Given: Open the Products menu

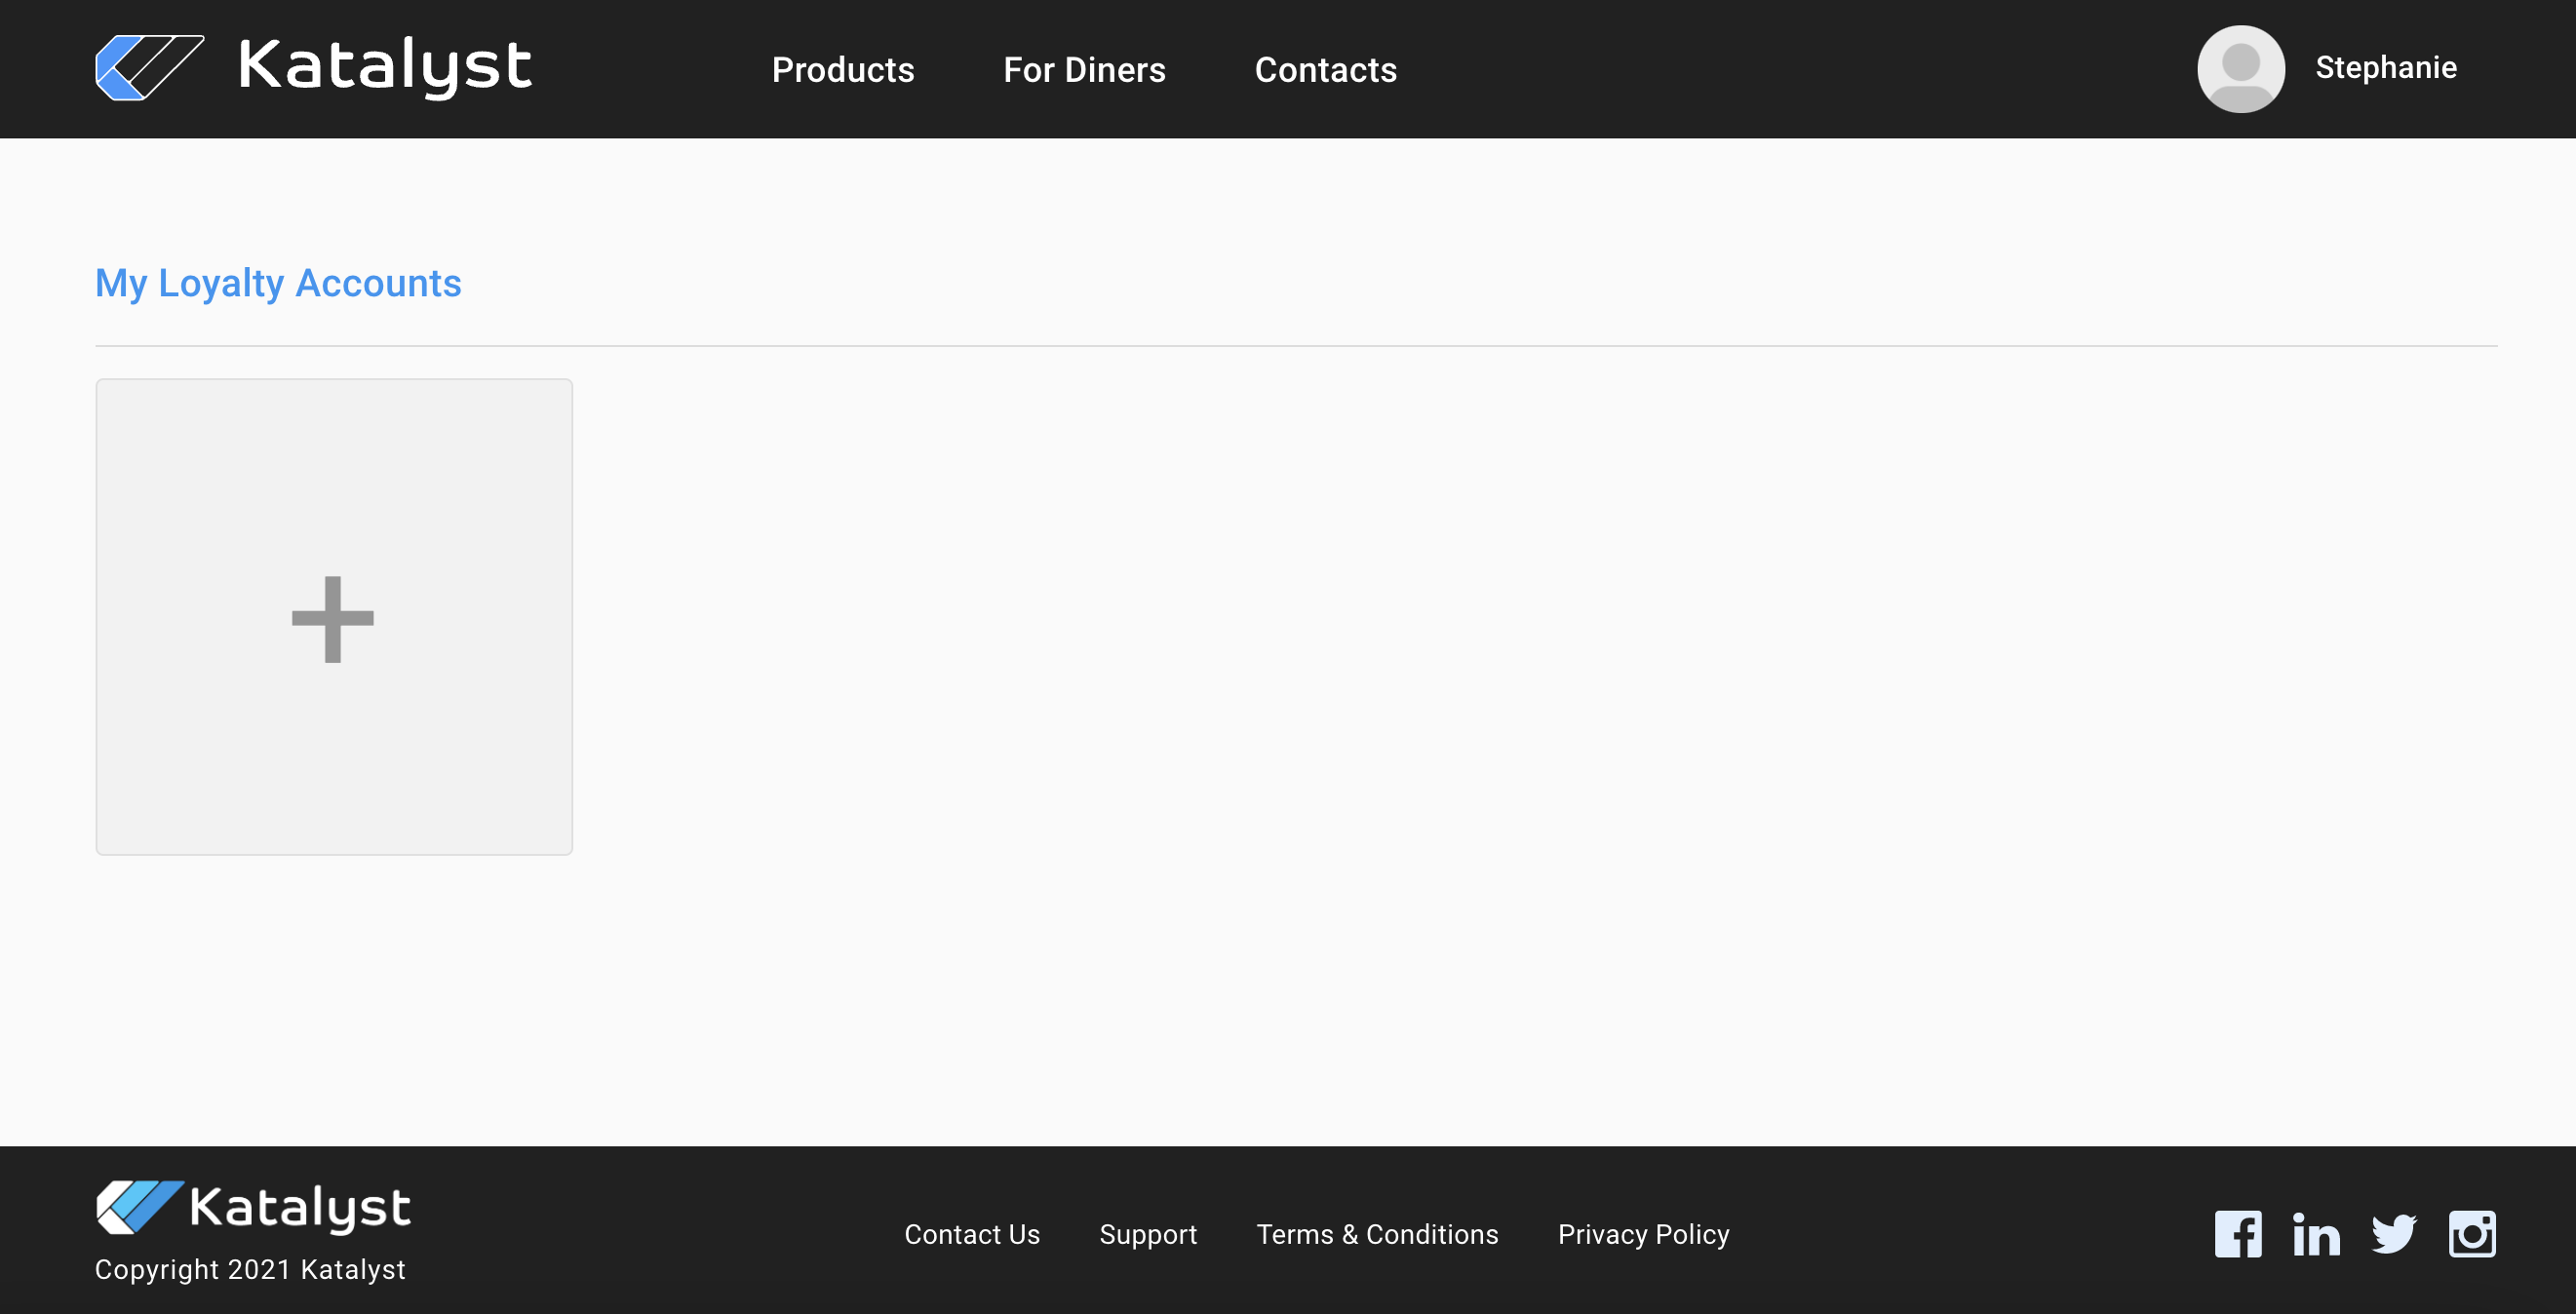Looking at the screenshot, I should tap(842, 70).
